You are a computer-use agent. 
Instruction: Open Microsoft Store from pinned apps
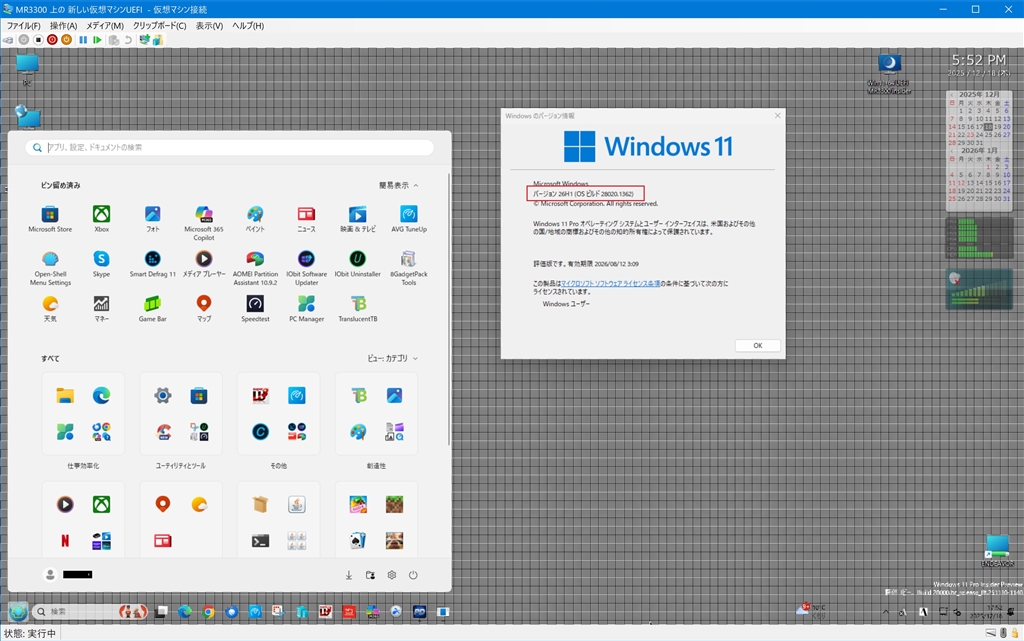click(50, 215)
